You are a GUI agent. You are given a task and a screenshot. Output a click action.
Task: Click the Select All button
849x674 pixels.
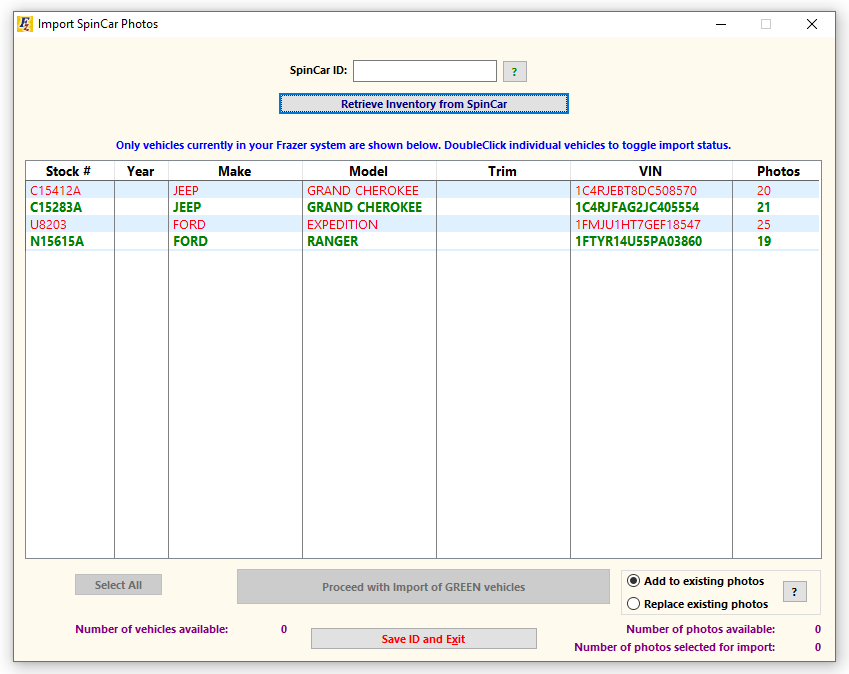click(119, 585)
